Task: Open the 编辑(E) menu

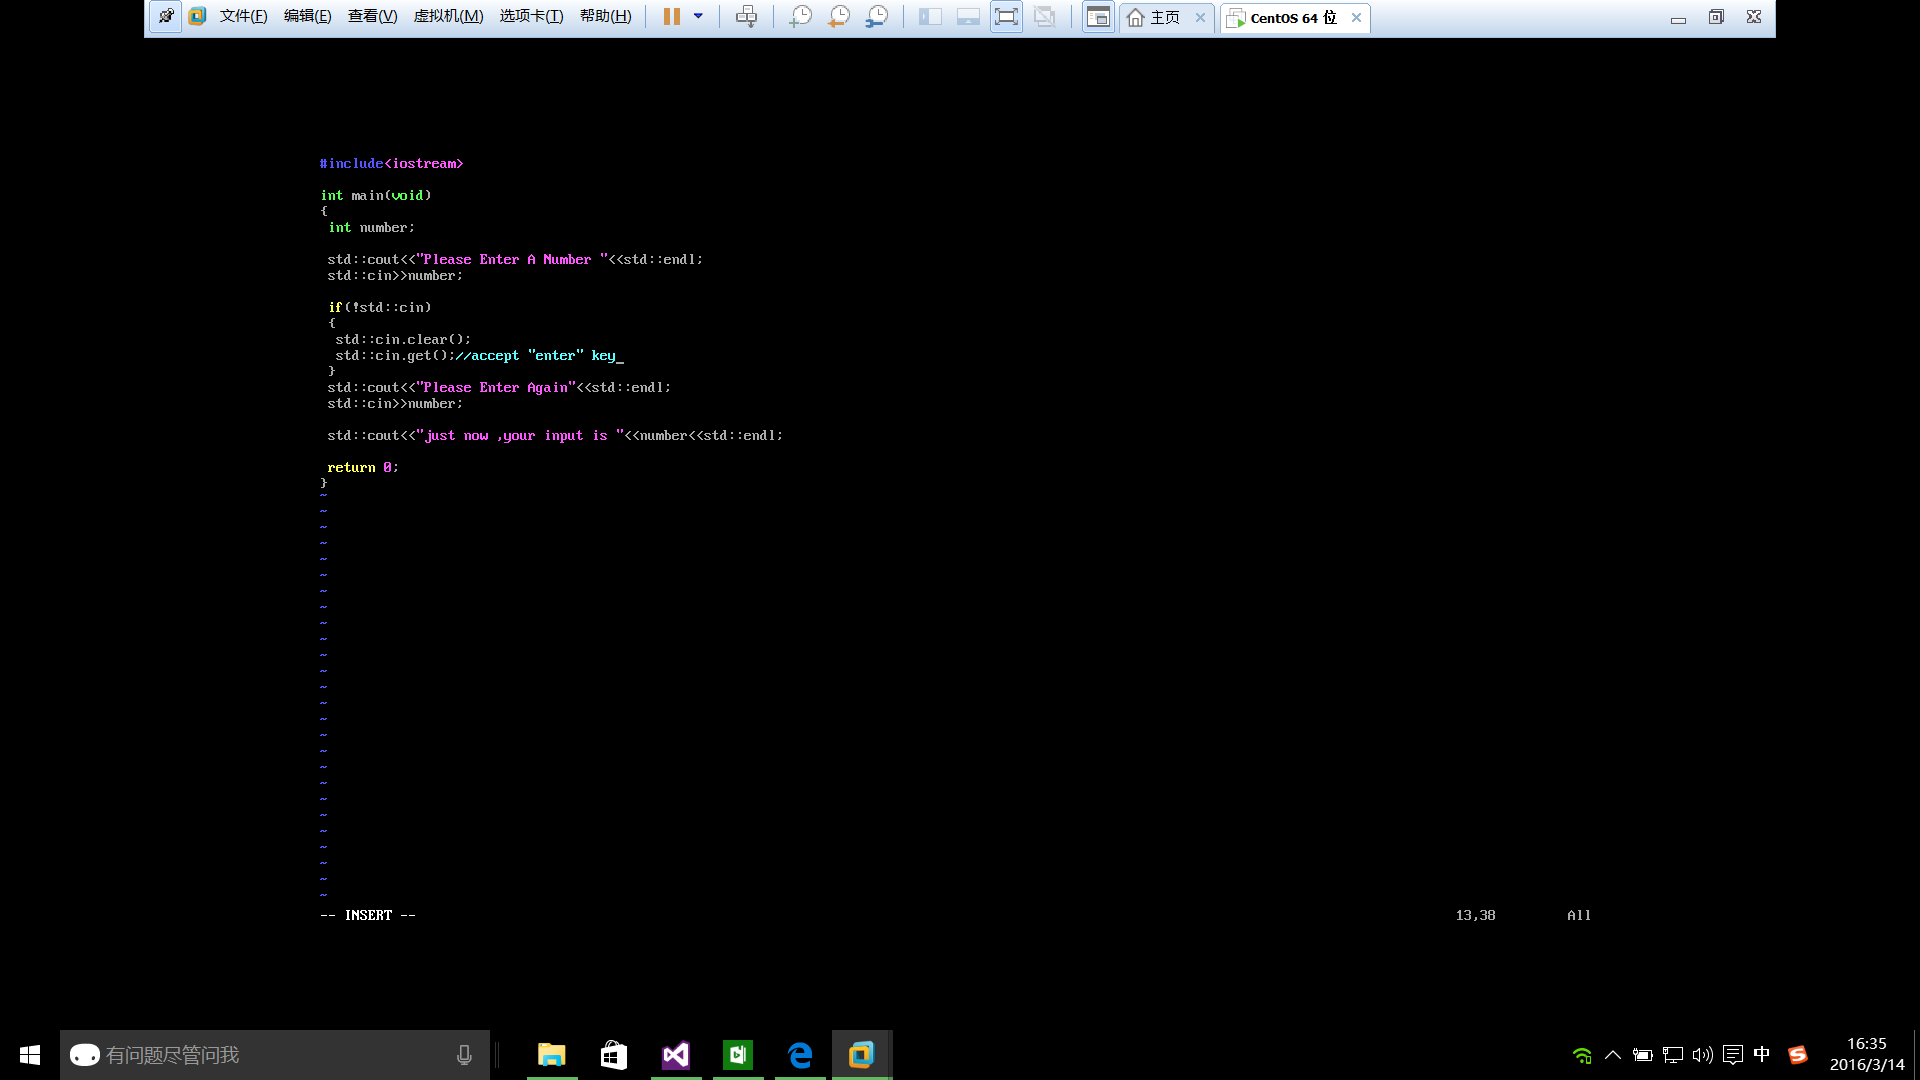Action: tap(307, 16)
